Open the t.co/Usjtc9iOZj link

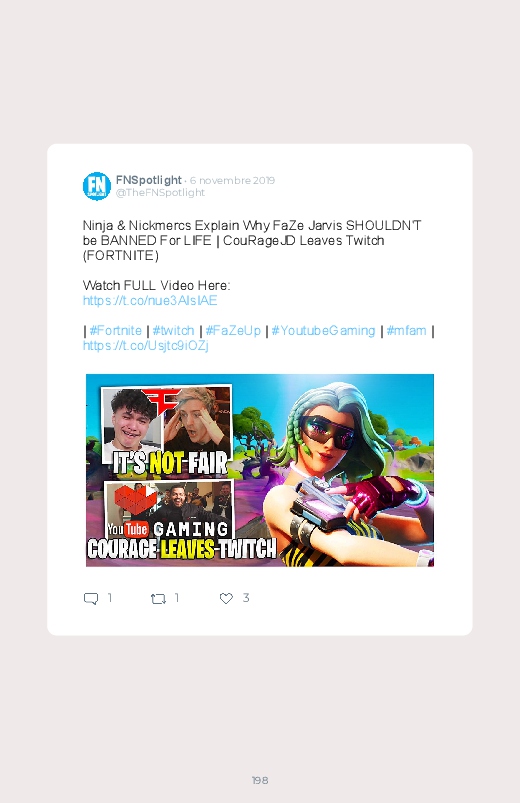(145, 346)
